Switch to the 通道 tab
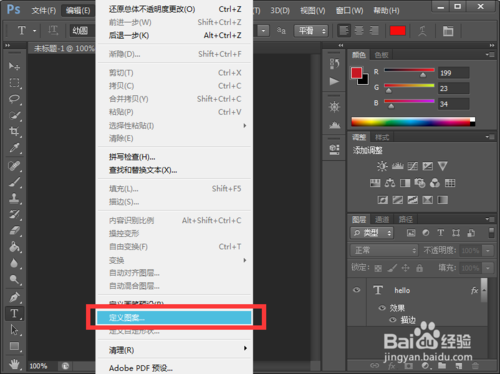The width and height of the screenshot is (500, 374). click(x=382, y=219)
